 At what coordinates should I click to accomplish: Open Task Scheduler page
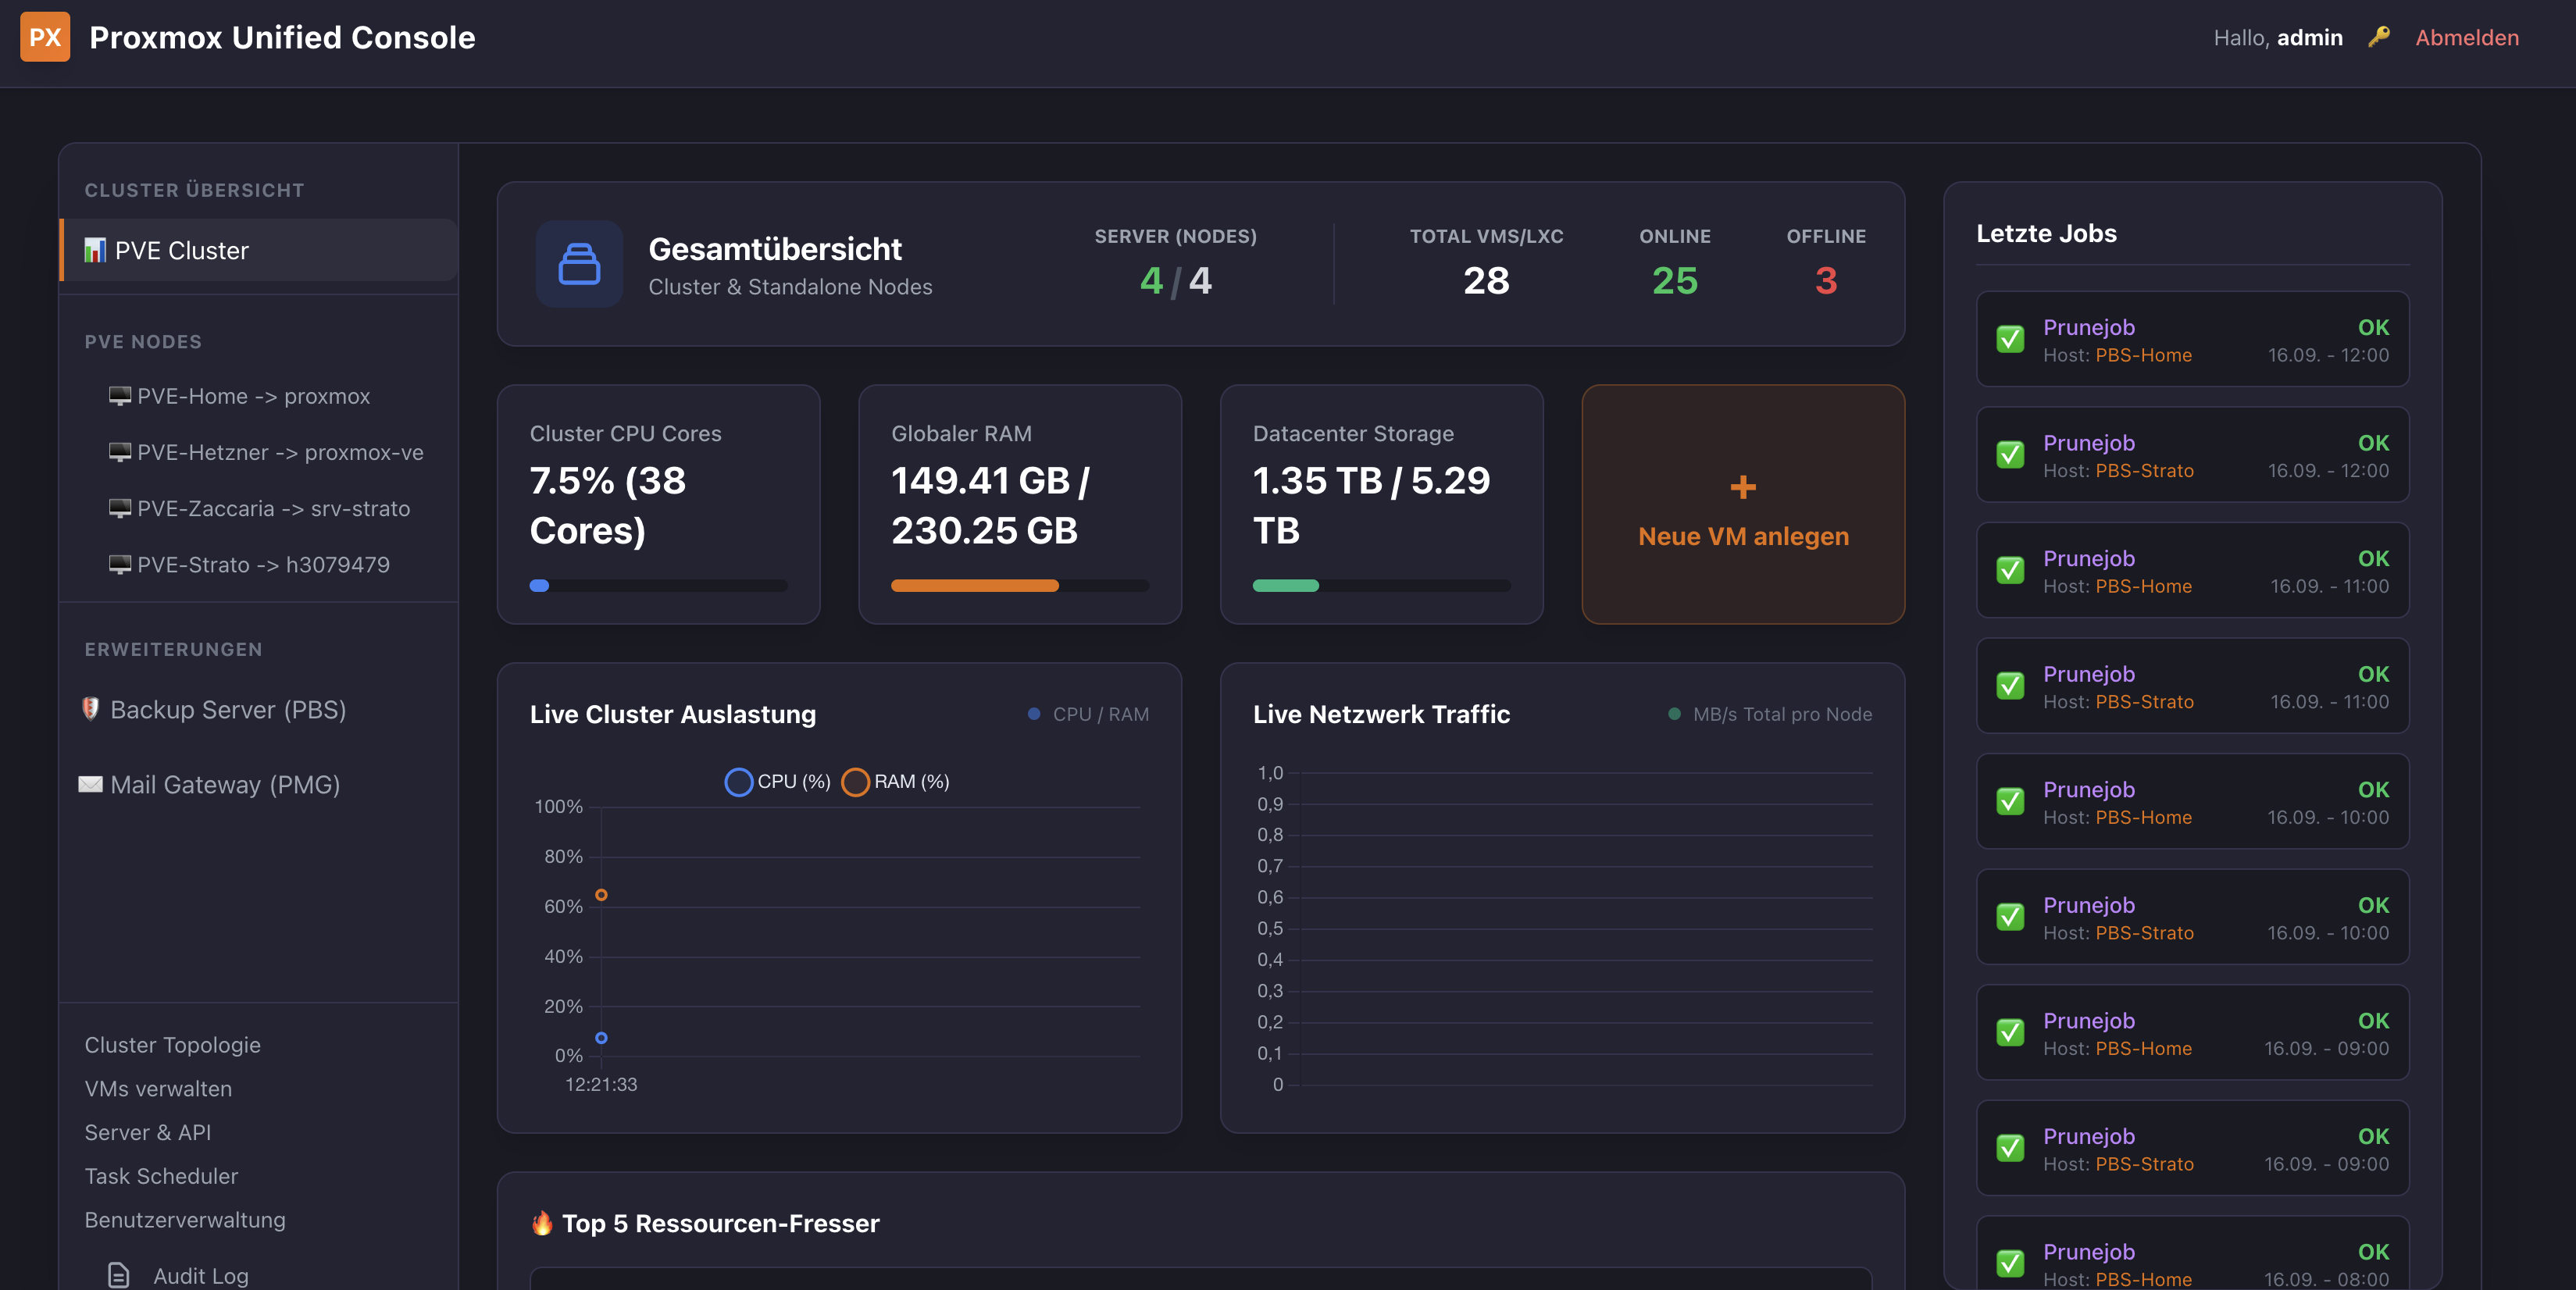pyautogui.click(x=161, y=1176)
